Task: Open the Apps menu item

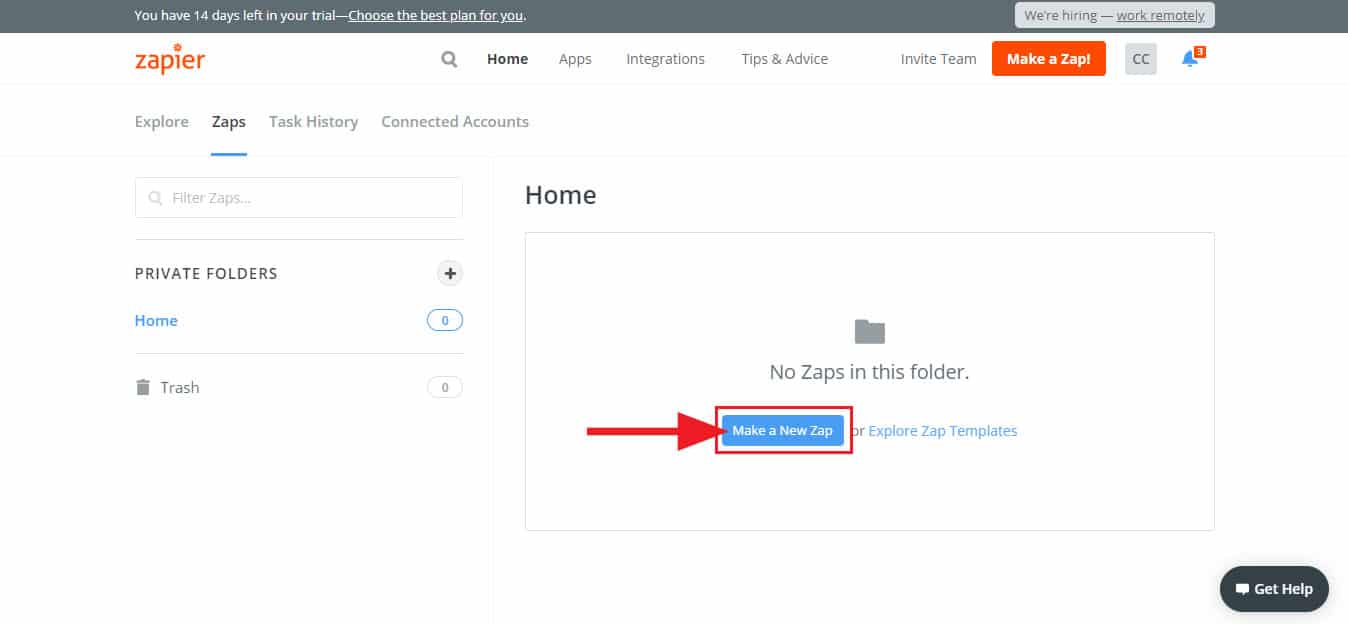Action: [575, 59]
